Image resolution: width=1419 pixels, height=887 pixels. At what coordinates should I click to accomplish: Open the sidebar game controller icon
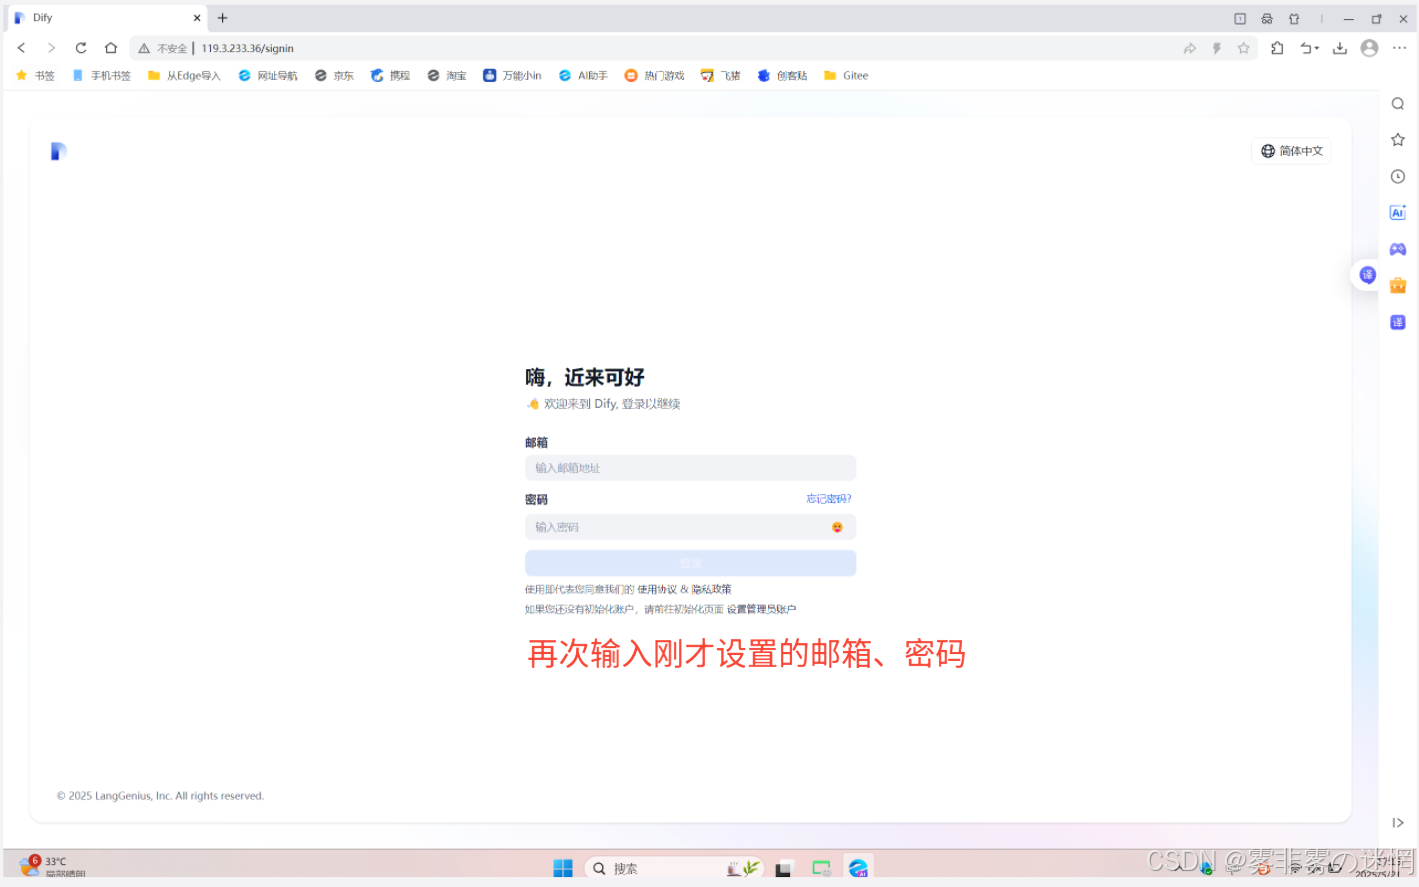[1398, 249]
